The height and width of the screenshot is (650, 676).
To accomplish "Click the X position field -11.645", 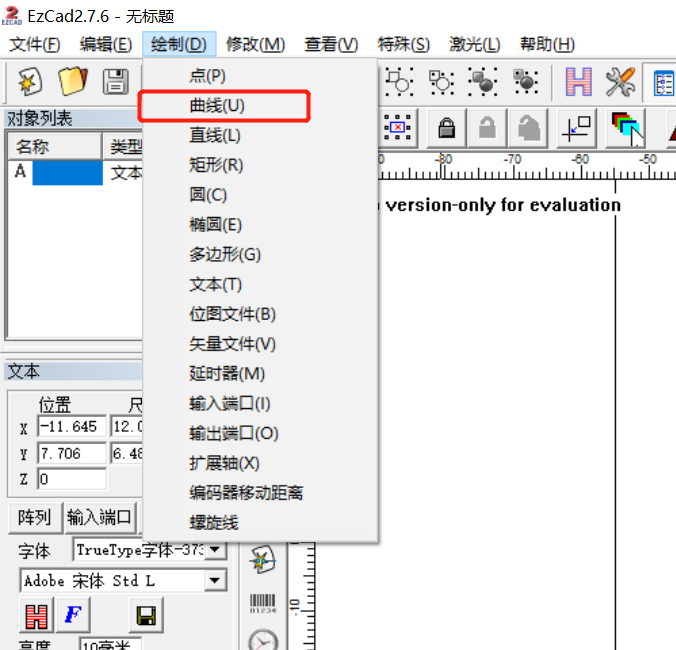I will 72,427.
